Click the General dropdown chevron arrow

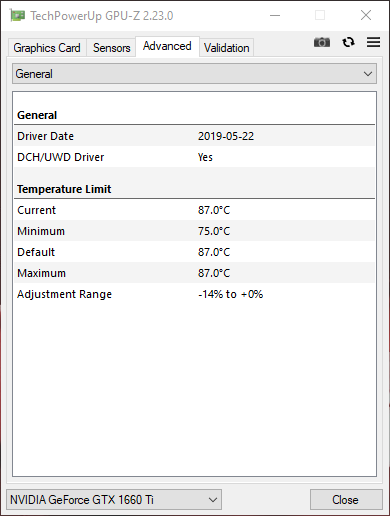click(368, 74)
